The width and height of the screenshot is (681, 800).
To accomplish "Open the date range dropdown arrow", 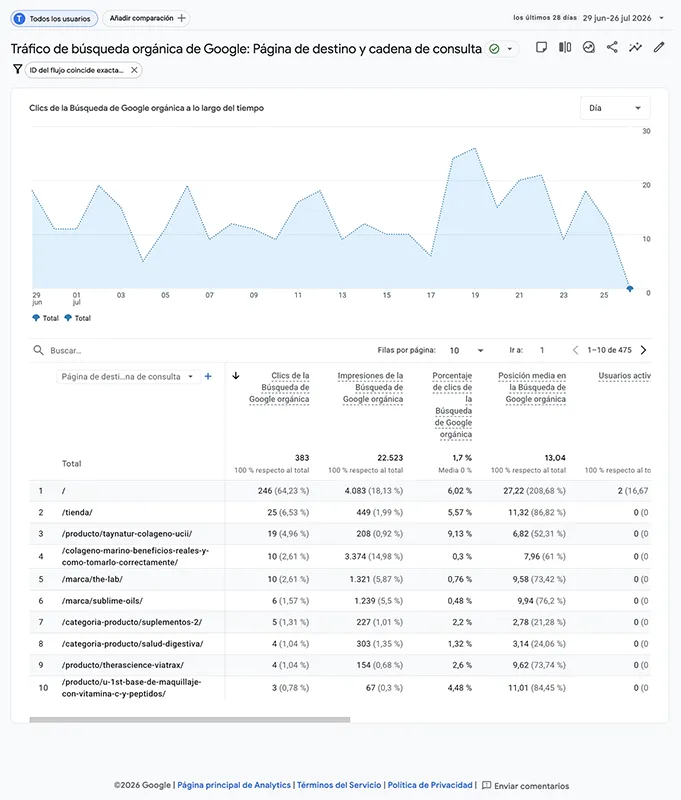I will point(662,18).
